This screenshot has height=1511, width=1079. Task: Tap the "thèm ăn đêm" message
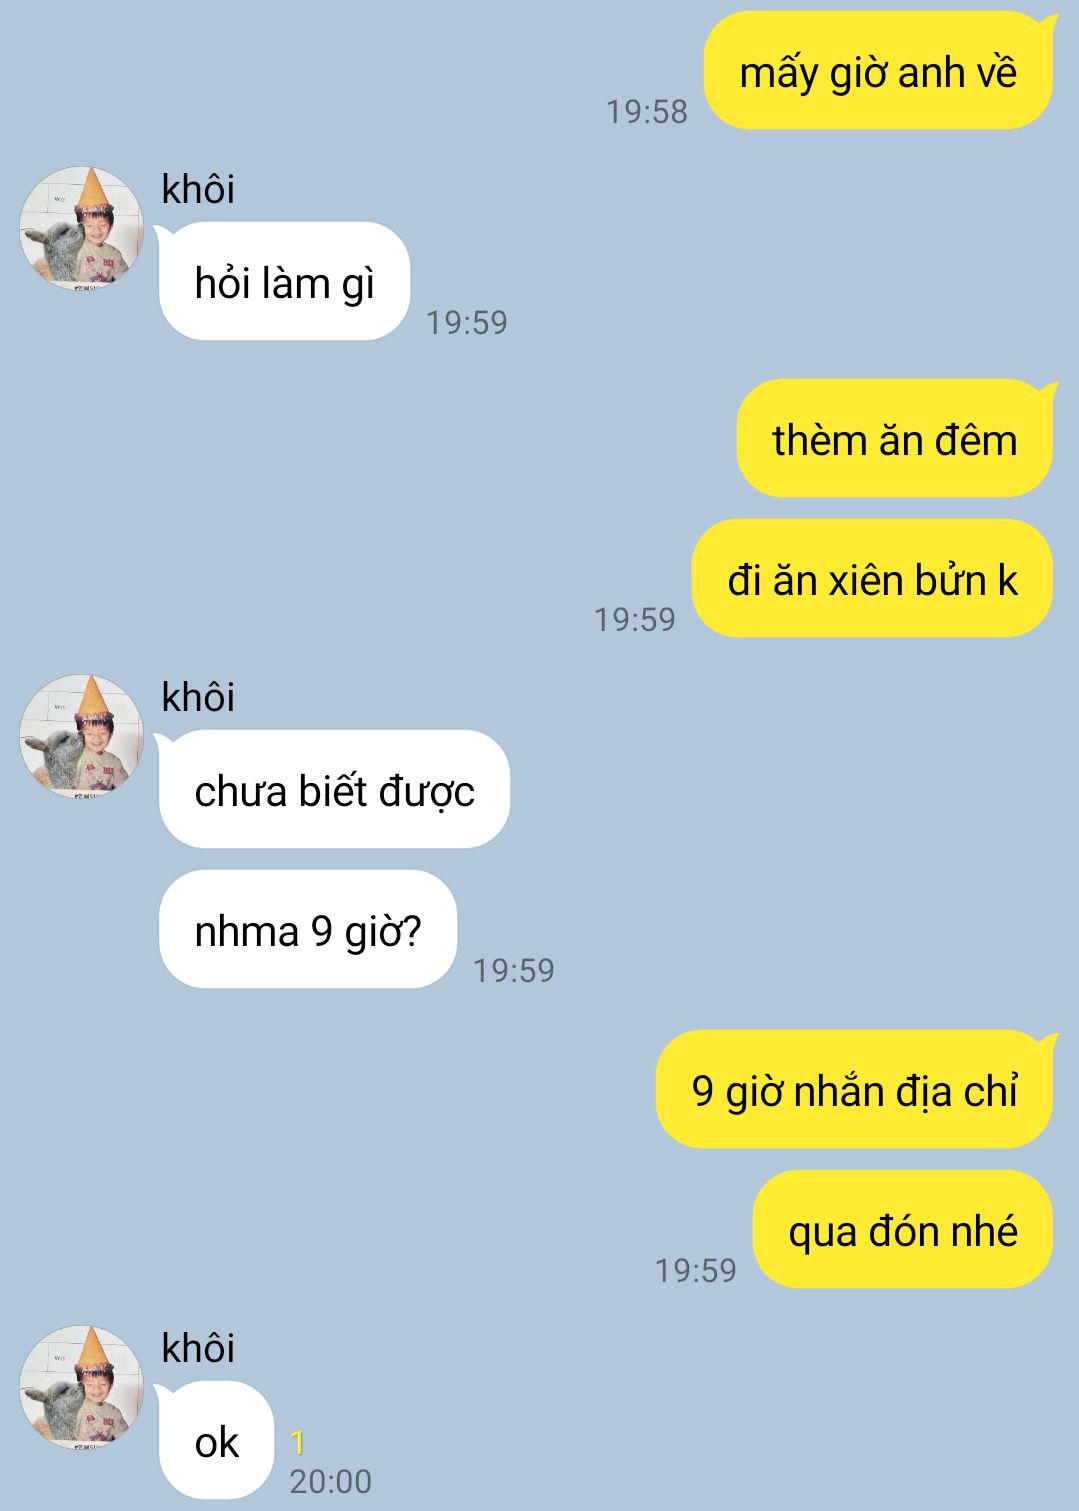[895, 438]
